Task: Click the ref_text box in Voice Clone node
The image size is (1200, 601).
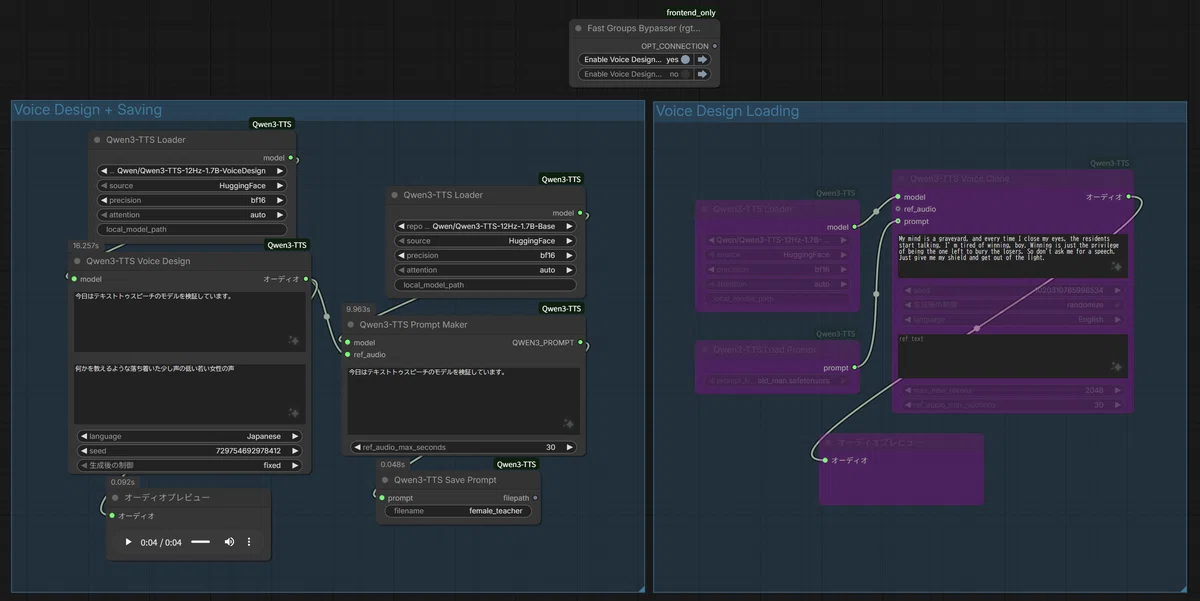Action: [1013, 356]
